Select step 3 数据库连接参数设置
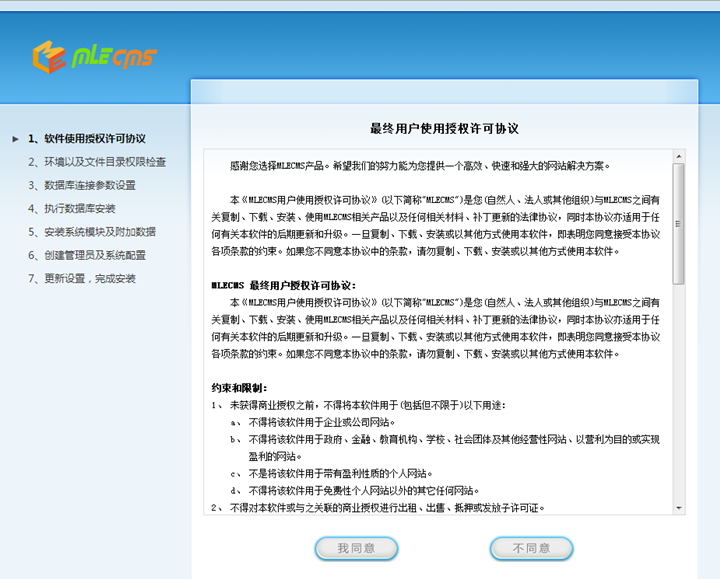 82,186
